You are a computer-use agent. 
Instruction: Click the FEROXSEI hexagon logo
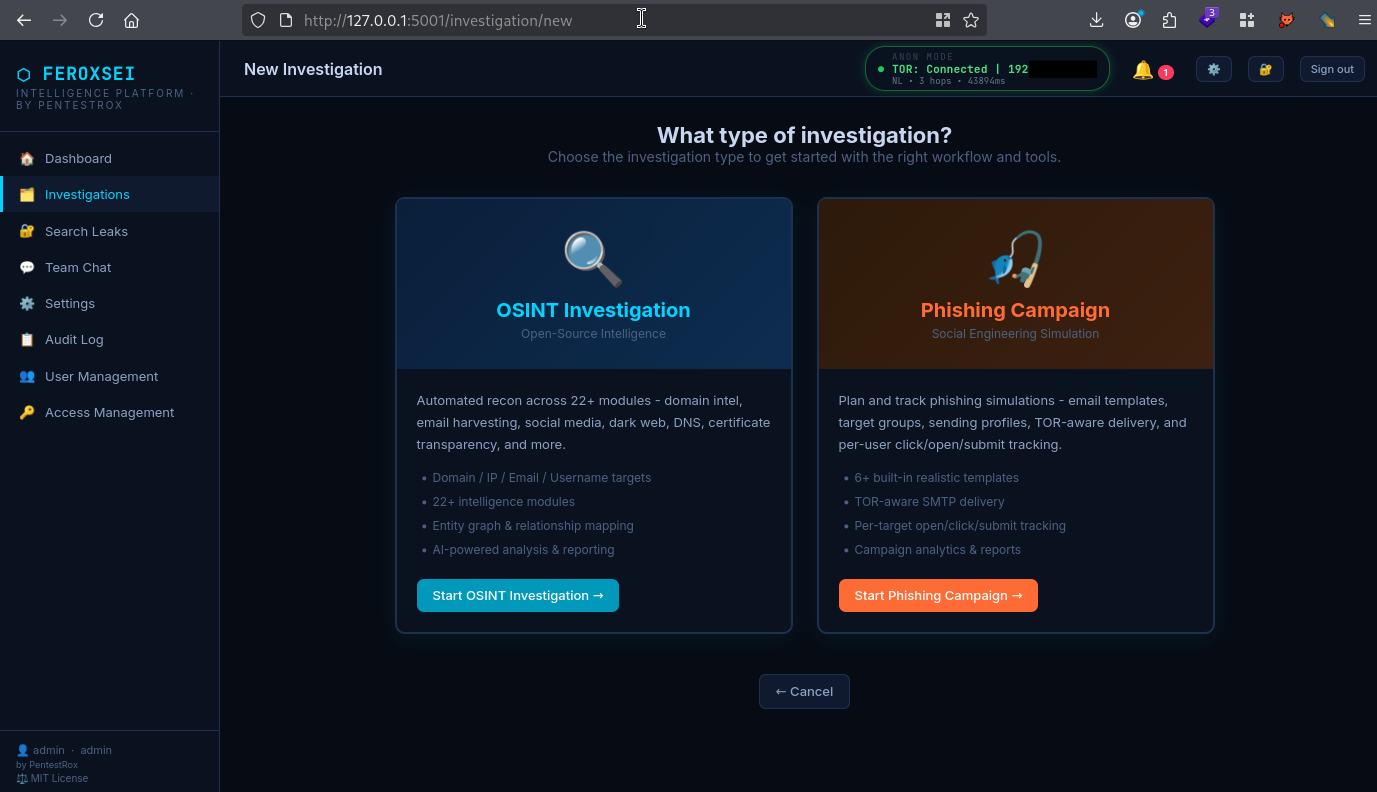coord(24,74)
